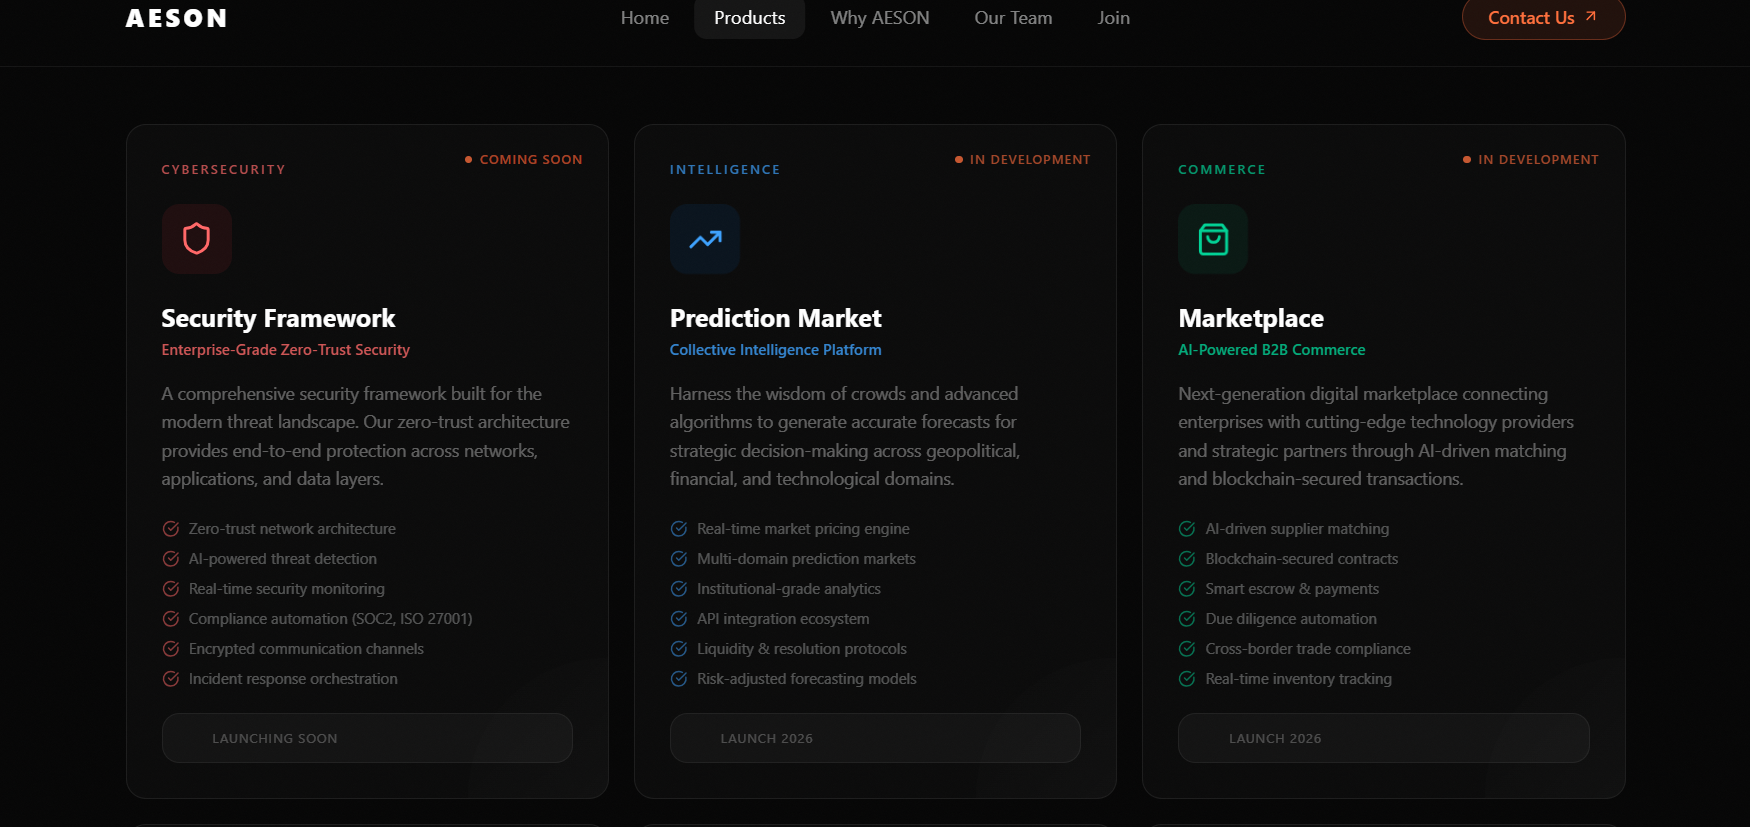Open the Our Team nav link
This screenshot has height=827, width=1750.
click(1013, 18)
